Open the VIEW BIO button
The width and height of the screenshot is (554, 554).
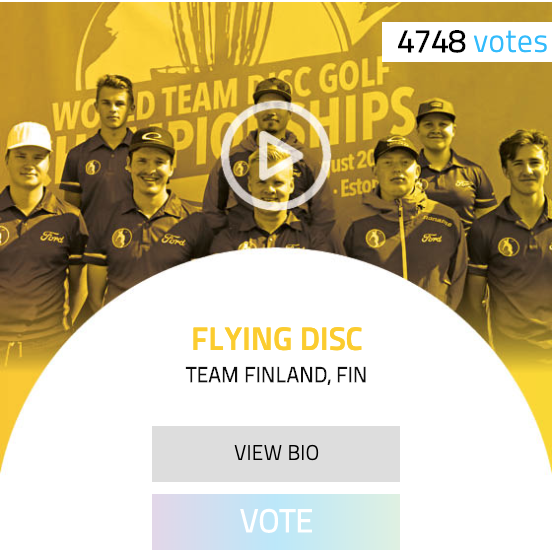point(276,454)
